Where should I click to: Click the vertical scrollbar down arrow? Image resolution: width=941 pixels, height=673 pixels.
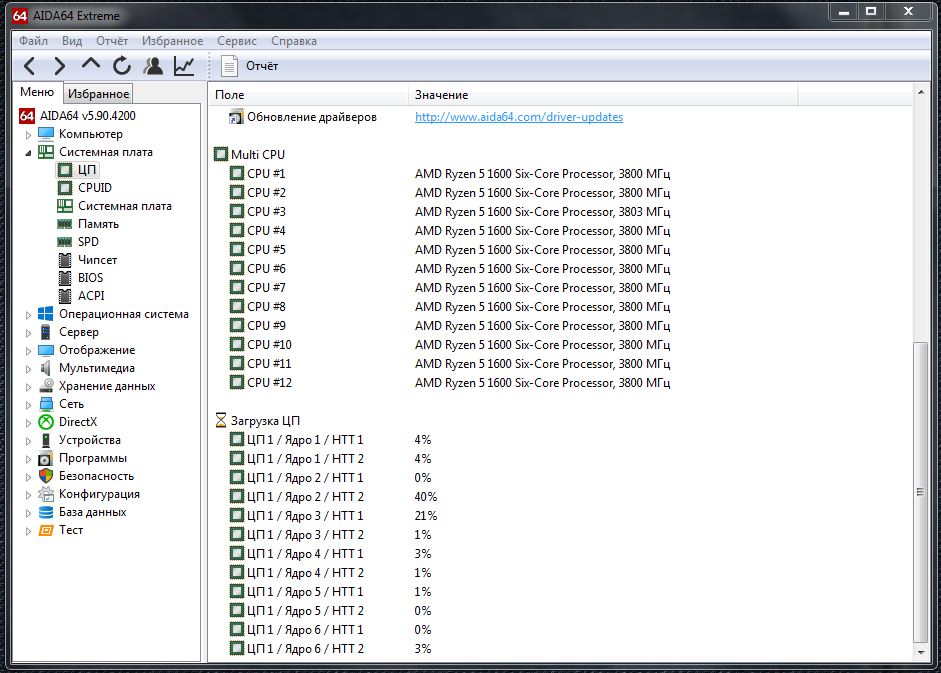(x=921, y=653)
